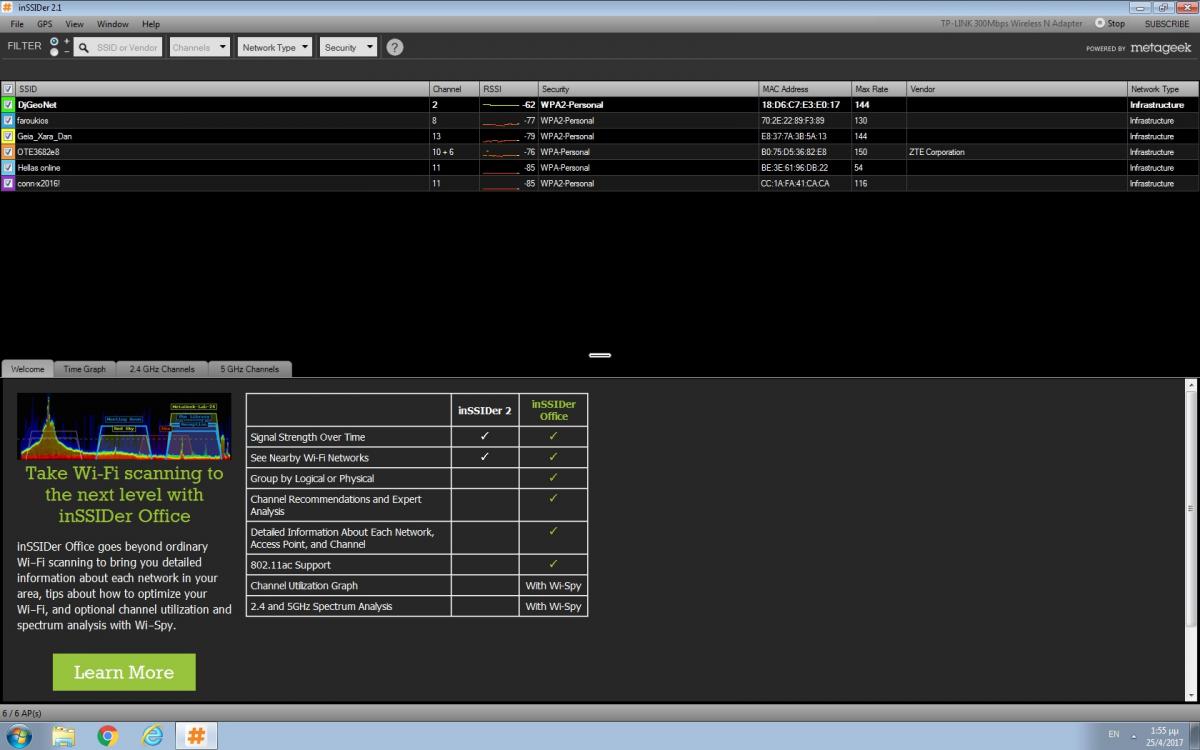Click the Welcome panel vertical scrollbar thumb
This screenshot has height=750, width=1200.
pyautogui.click(x=1190, y=509)
